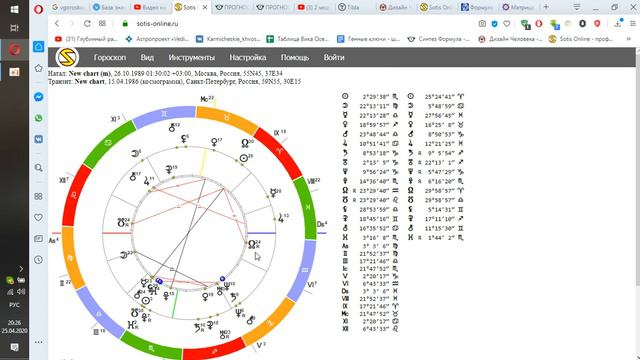Image resolution: width=640 pixels, height=360 pixels.
Task: Go back with the browser back arrow
Action: pyautogui.click(x=57, y=24)
